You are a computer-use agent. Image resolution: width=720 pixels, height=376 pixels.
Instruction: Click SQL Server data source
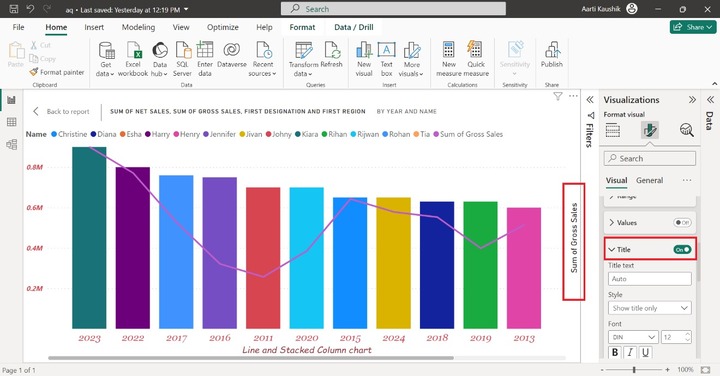click(x=182, y=59)
